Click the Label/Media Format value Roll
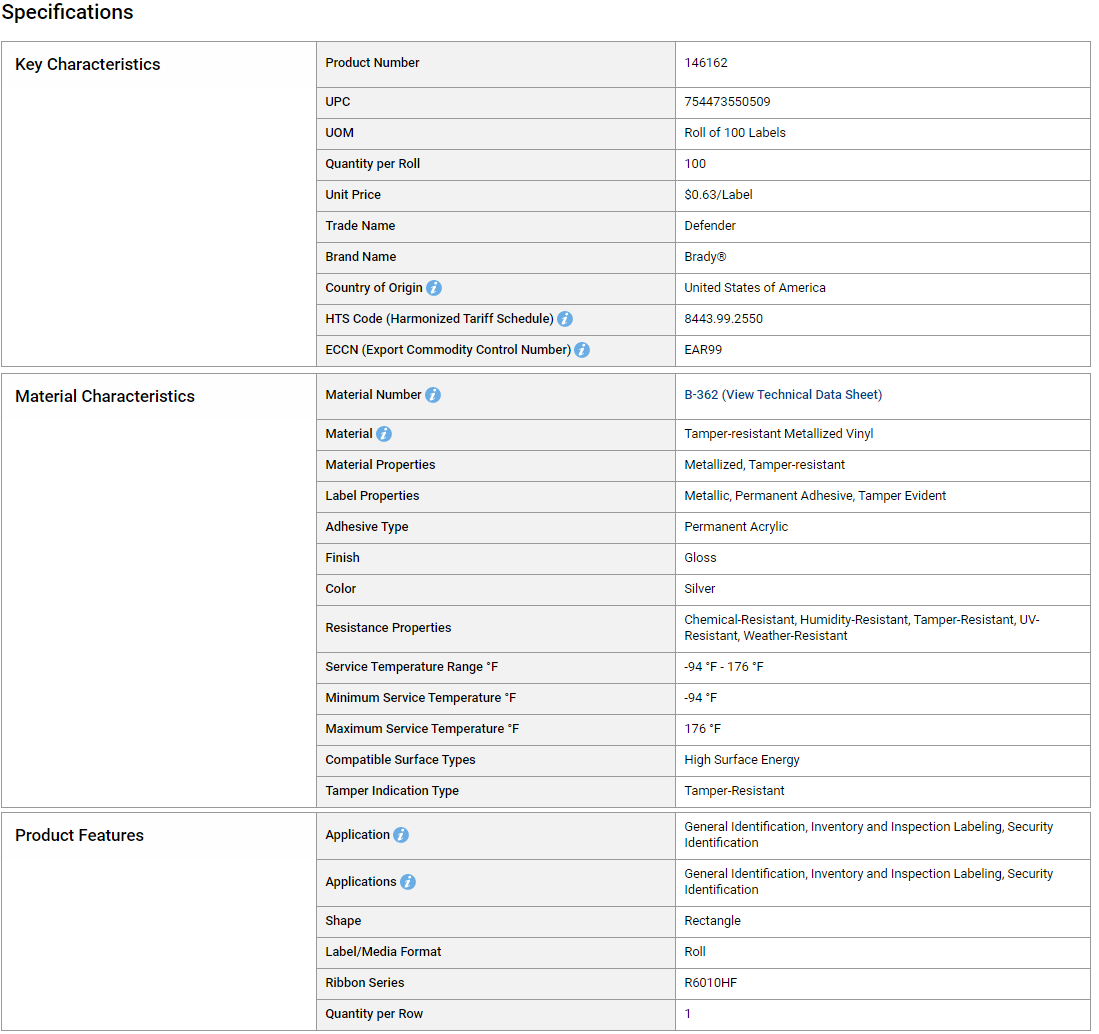1099x1034 pixels. point(695,952)
